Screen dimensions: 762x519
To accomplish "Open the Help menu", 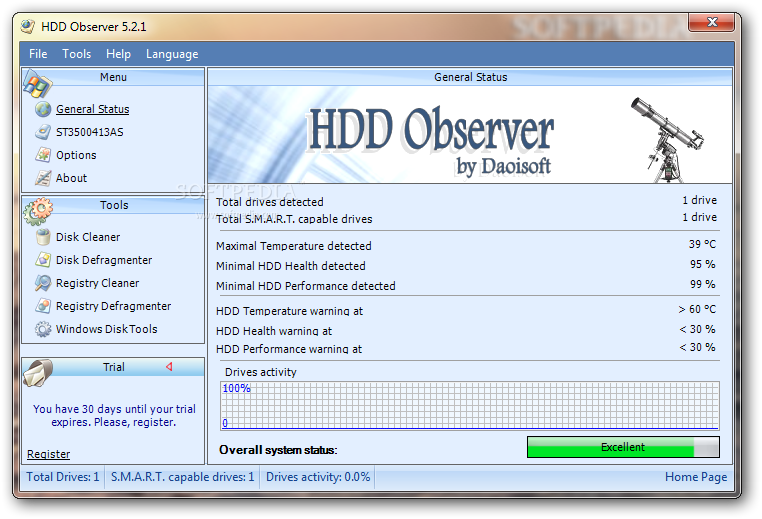I will click(x=119, y=54).
